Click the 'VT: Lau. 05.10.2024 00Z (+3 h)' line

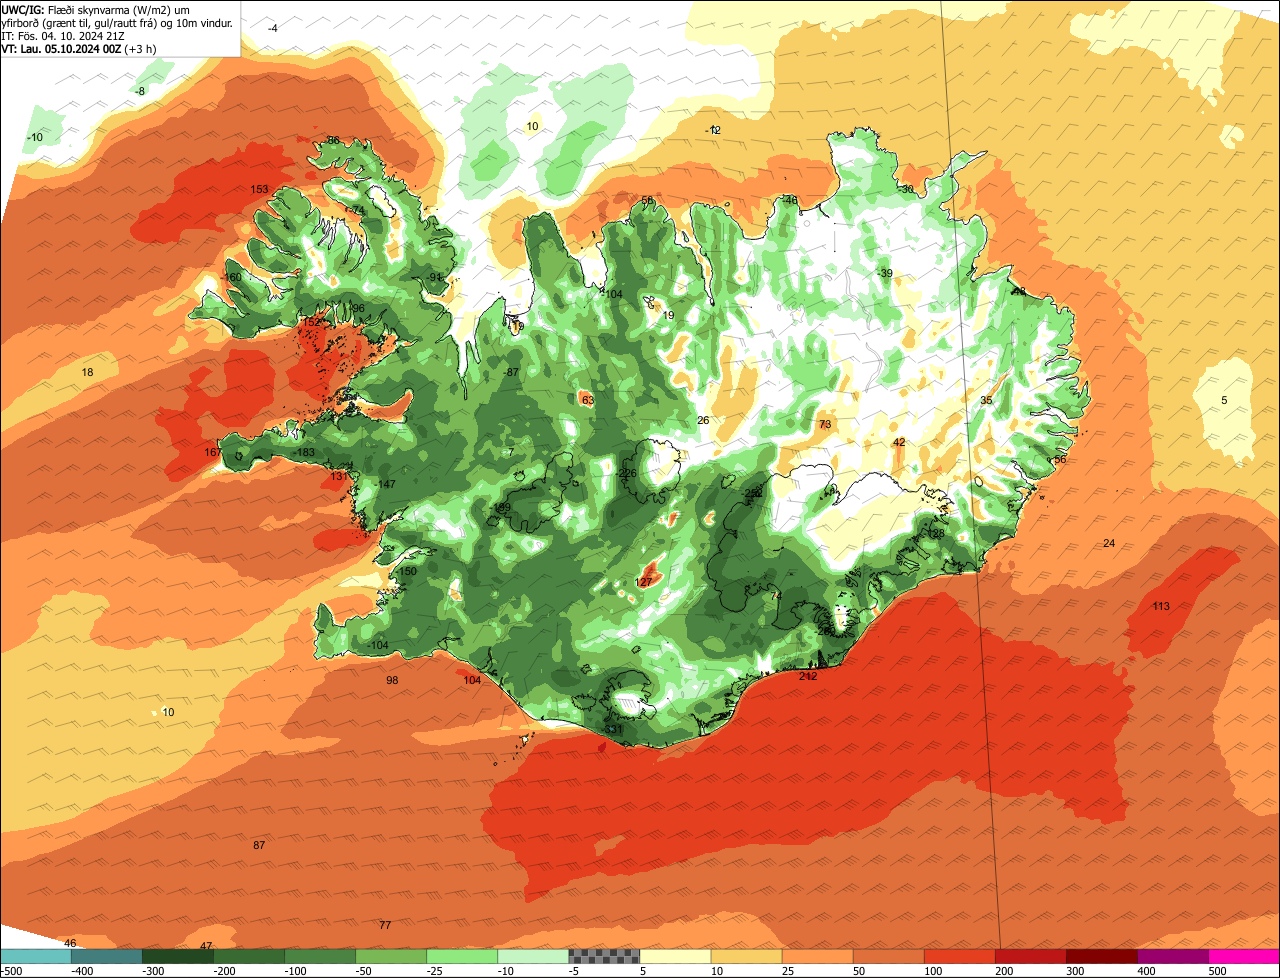[79, 48]
